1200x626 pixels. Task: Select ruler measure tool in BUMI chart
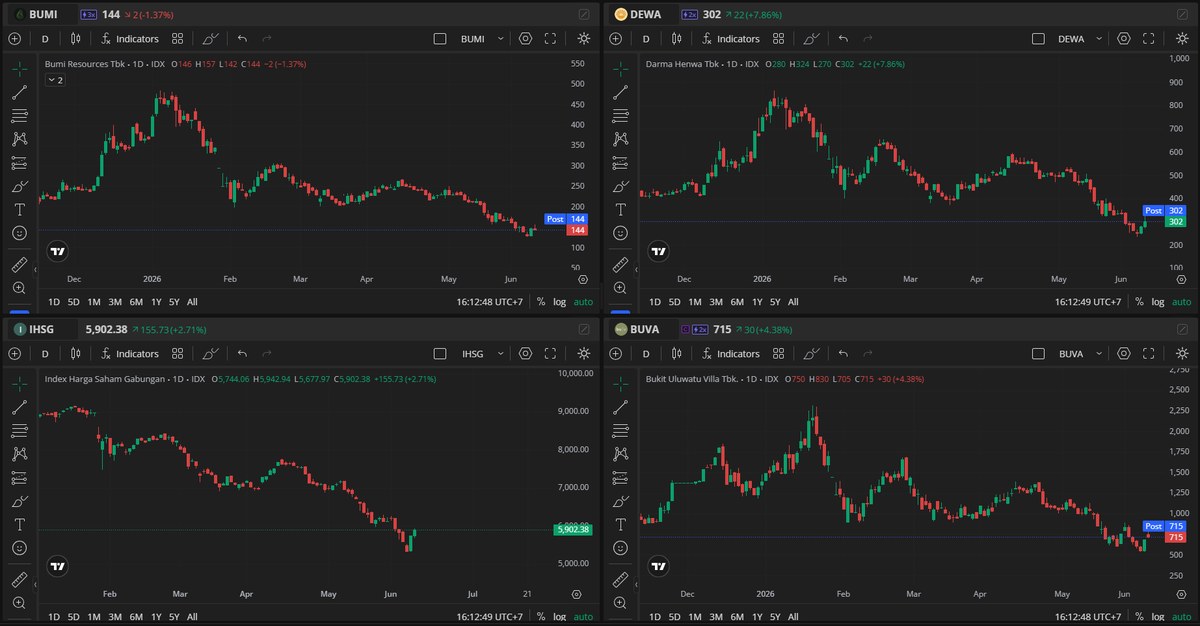[20, 265]
